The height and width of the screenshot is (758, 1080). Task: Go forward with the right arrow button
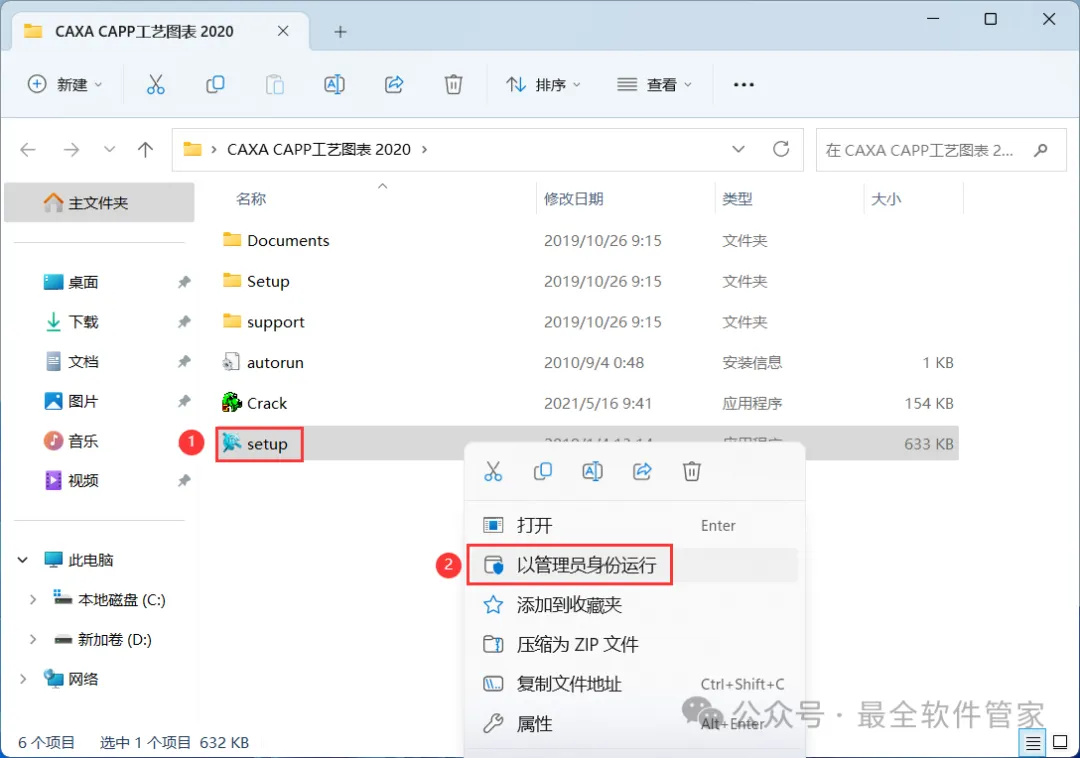click(x=72, y=149)
